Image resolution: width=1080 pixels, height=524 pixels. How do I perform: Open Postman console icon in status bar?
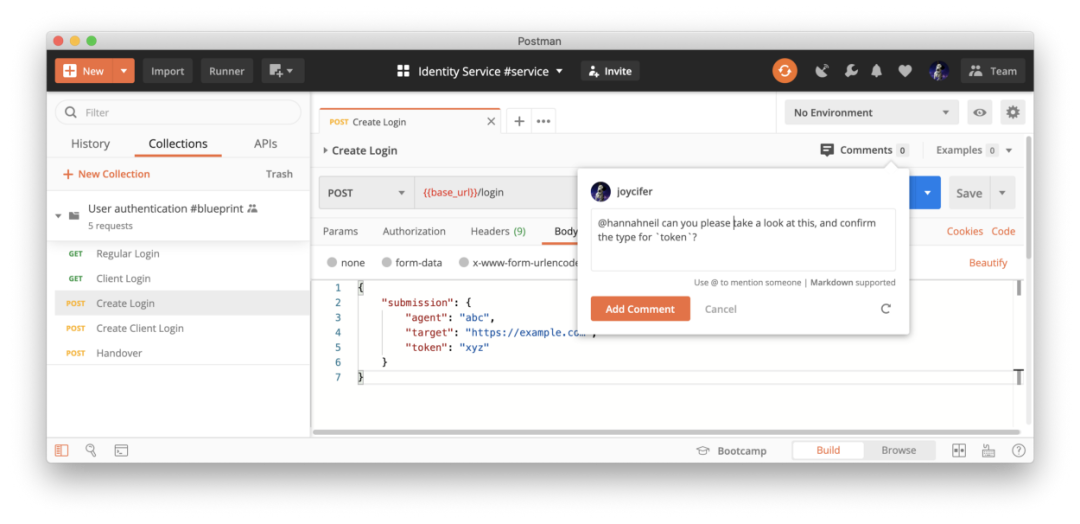(x=121, y=451)
